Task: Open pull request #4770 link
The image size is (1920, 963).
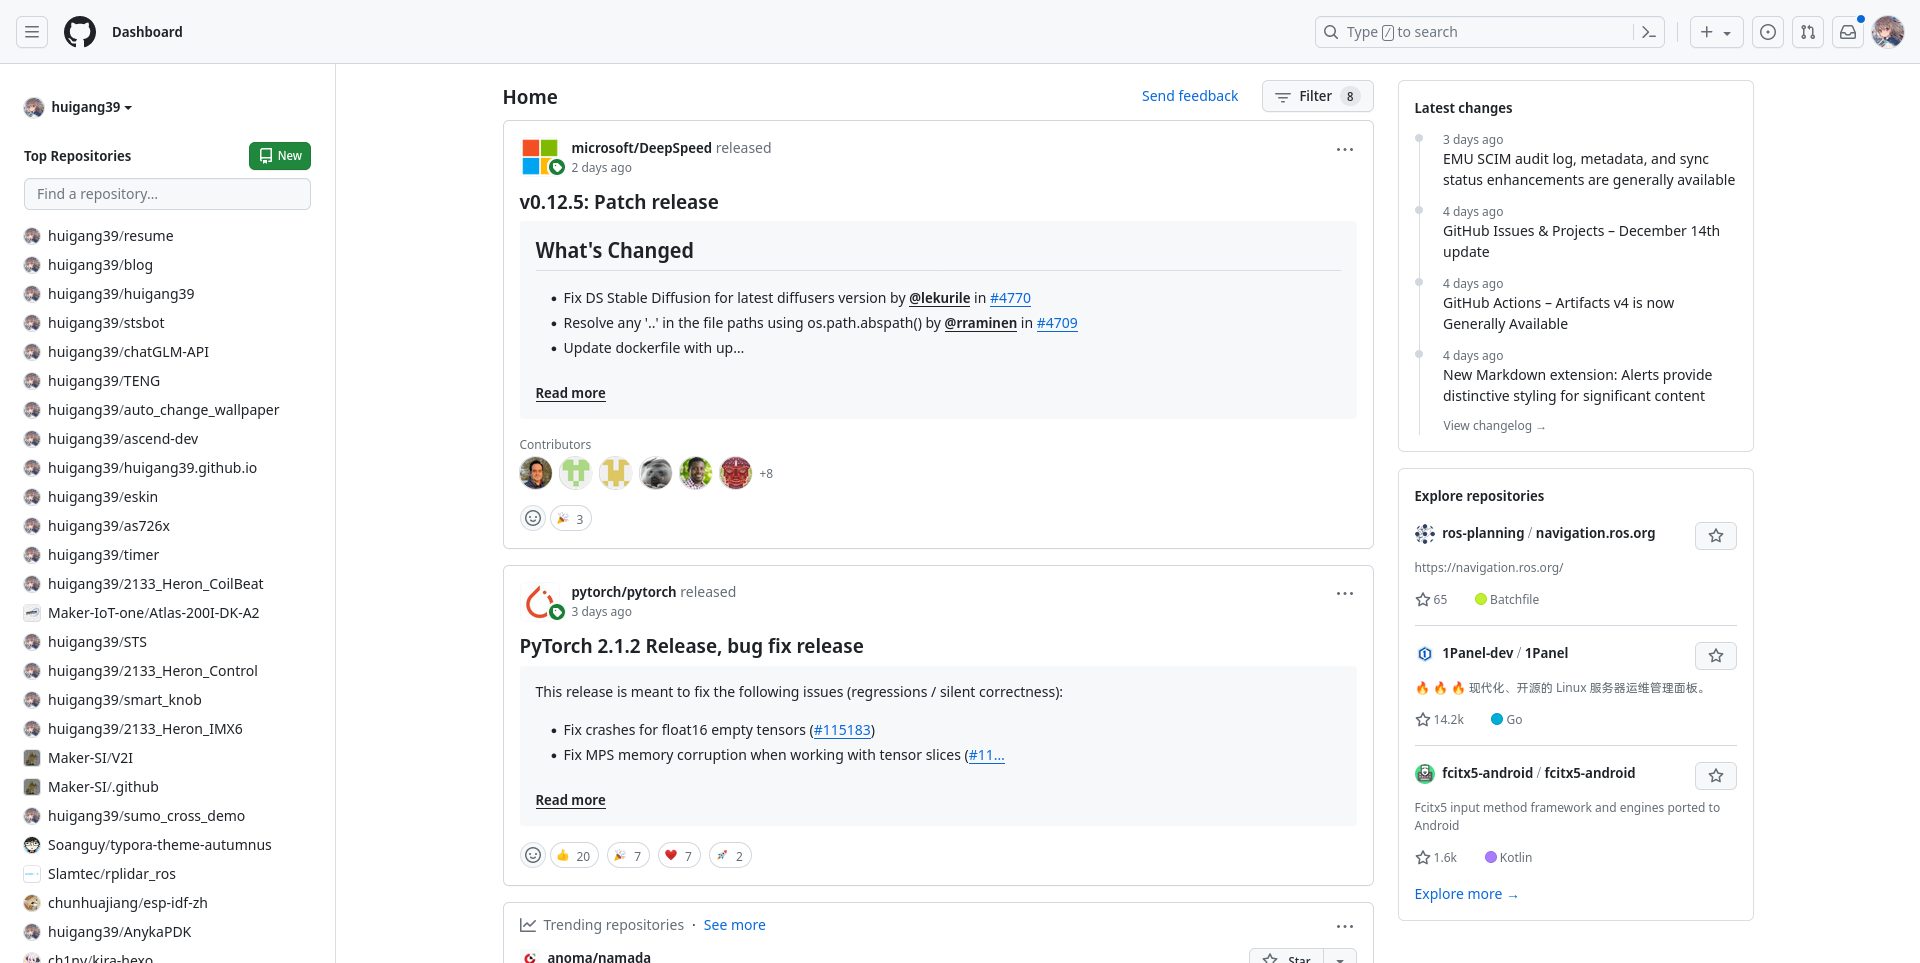Action: coord(1010,298)
